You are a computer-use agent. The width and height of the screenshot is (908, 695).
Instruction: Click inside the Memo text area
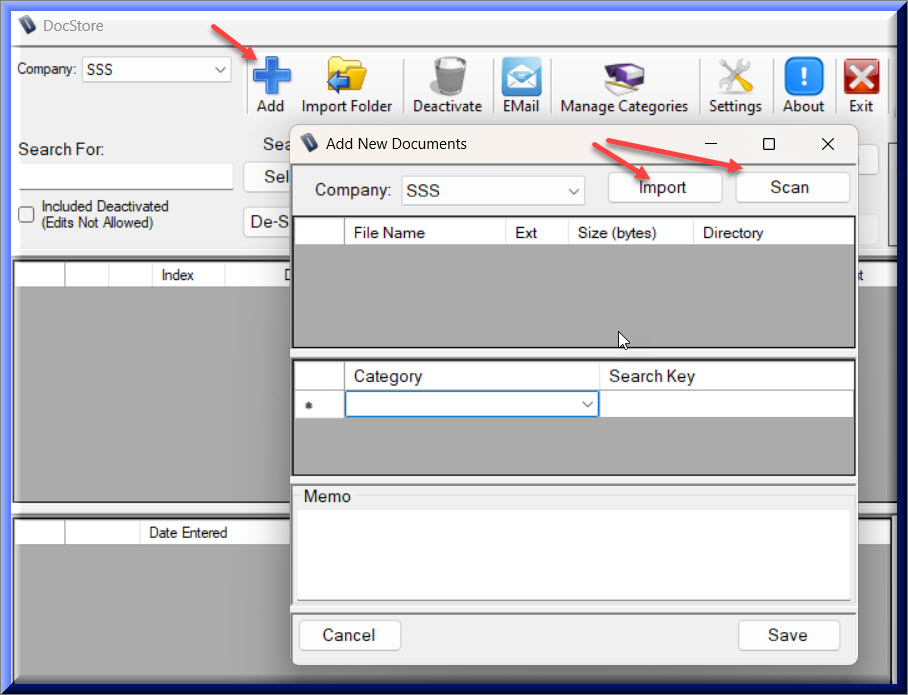coord(573,553)
